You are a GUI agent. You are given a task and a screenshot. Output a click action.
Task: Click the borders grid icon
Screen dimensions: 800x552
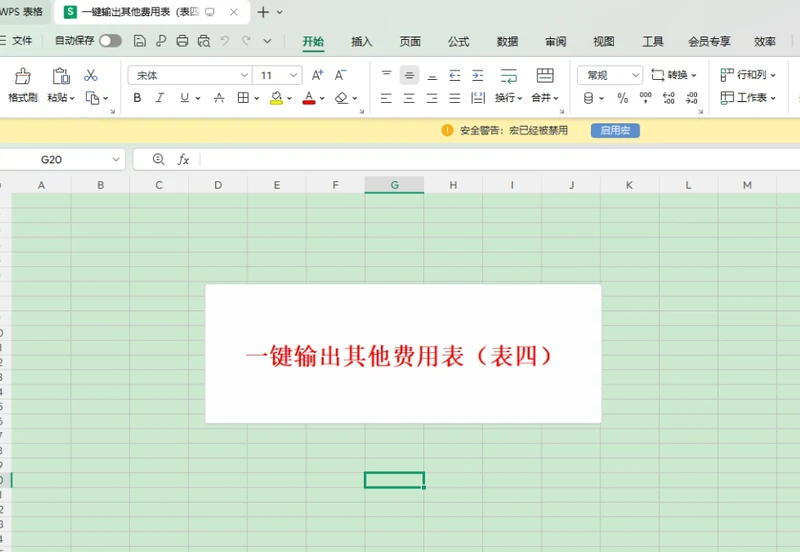click(243, 97)
